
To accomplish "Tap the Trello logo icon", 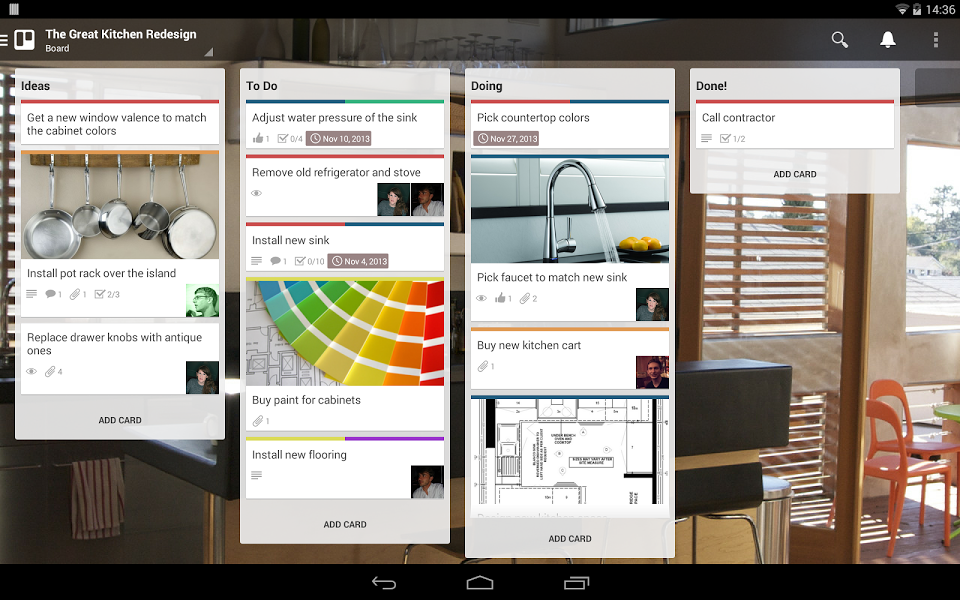I will click(24, 40).
